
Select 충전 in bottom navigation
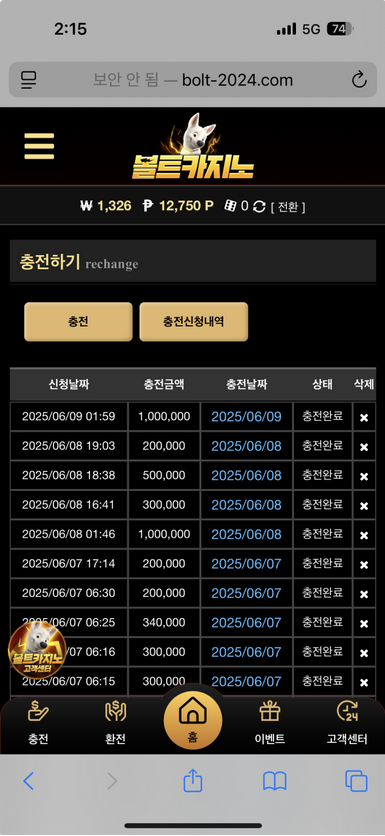(x=38, y=722)
